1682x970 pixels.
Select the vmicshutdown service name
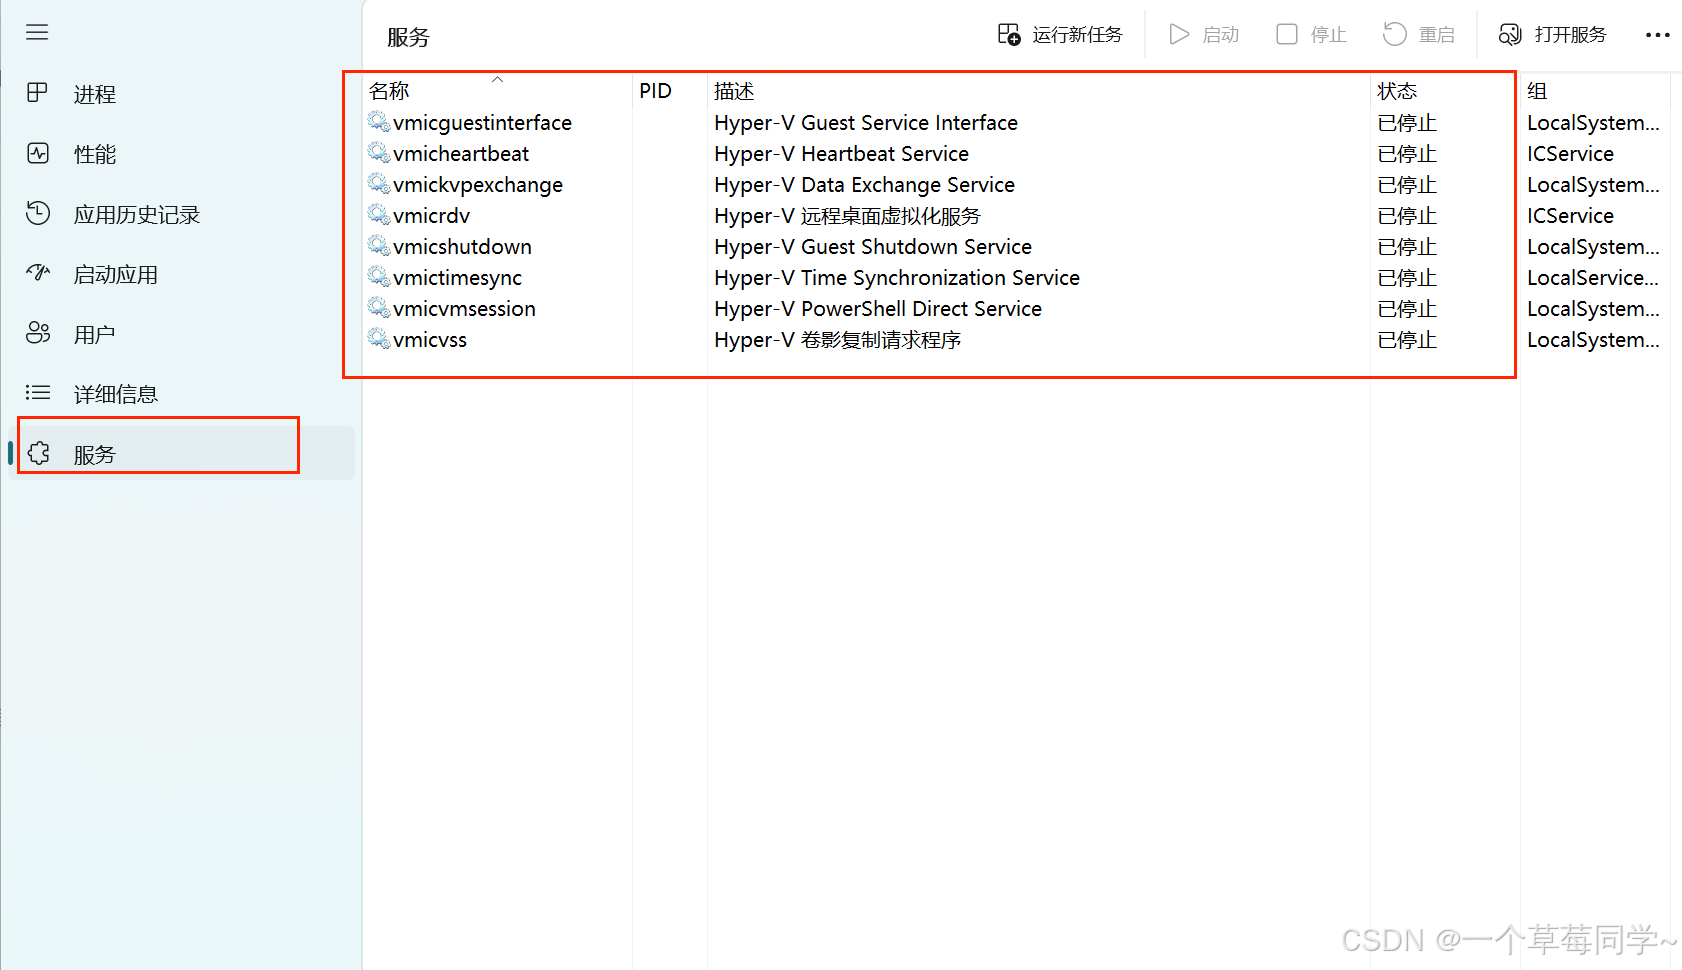[462, 247]
